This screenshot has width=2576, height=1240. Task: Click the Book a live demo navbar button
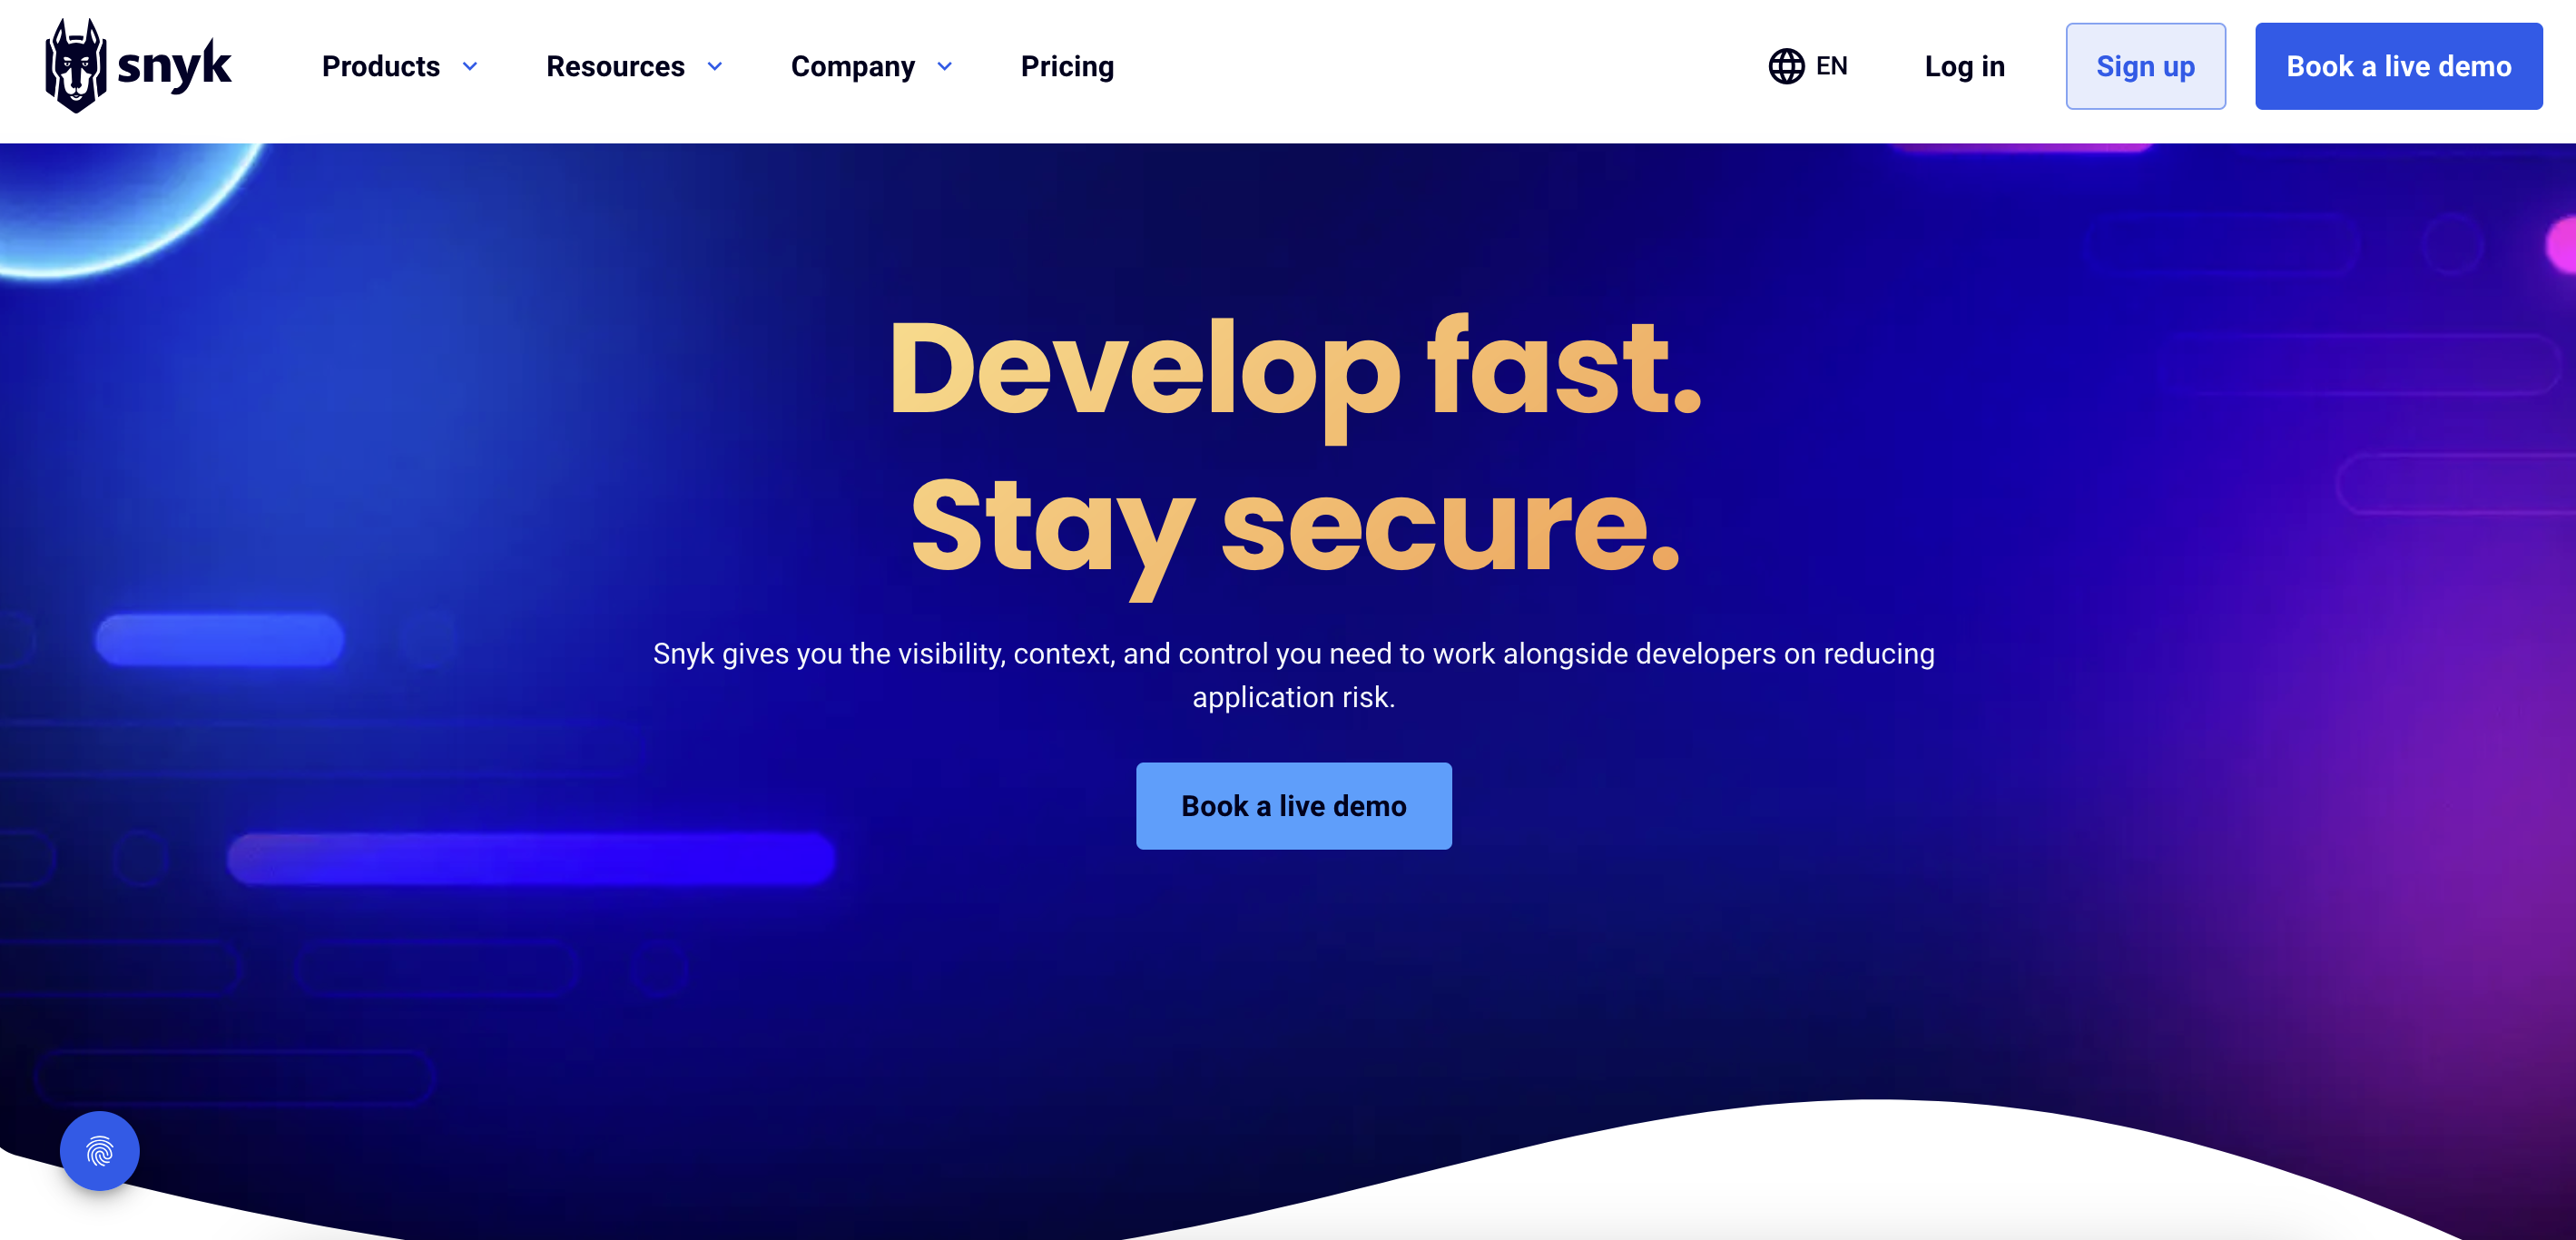[x=2400, y=65]
